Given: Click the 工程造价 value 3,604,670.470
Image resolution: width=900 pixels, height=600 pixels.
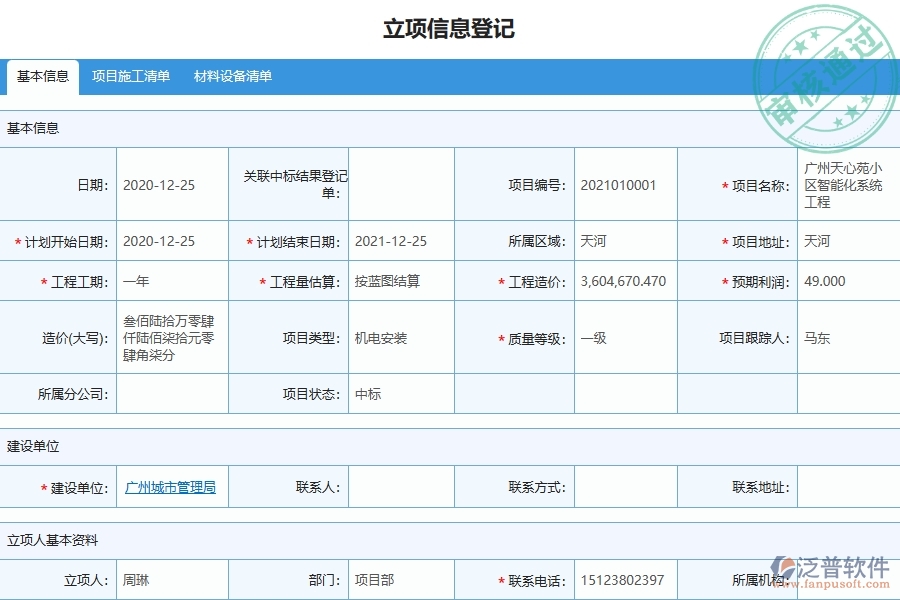Looking at the screenshot, I should (x=625, y=281).
